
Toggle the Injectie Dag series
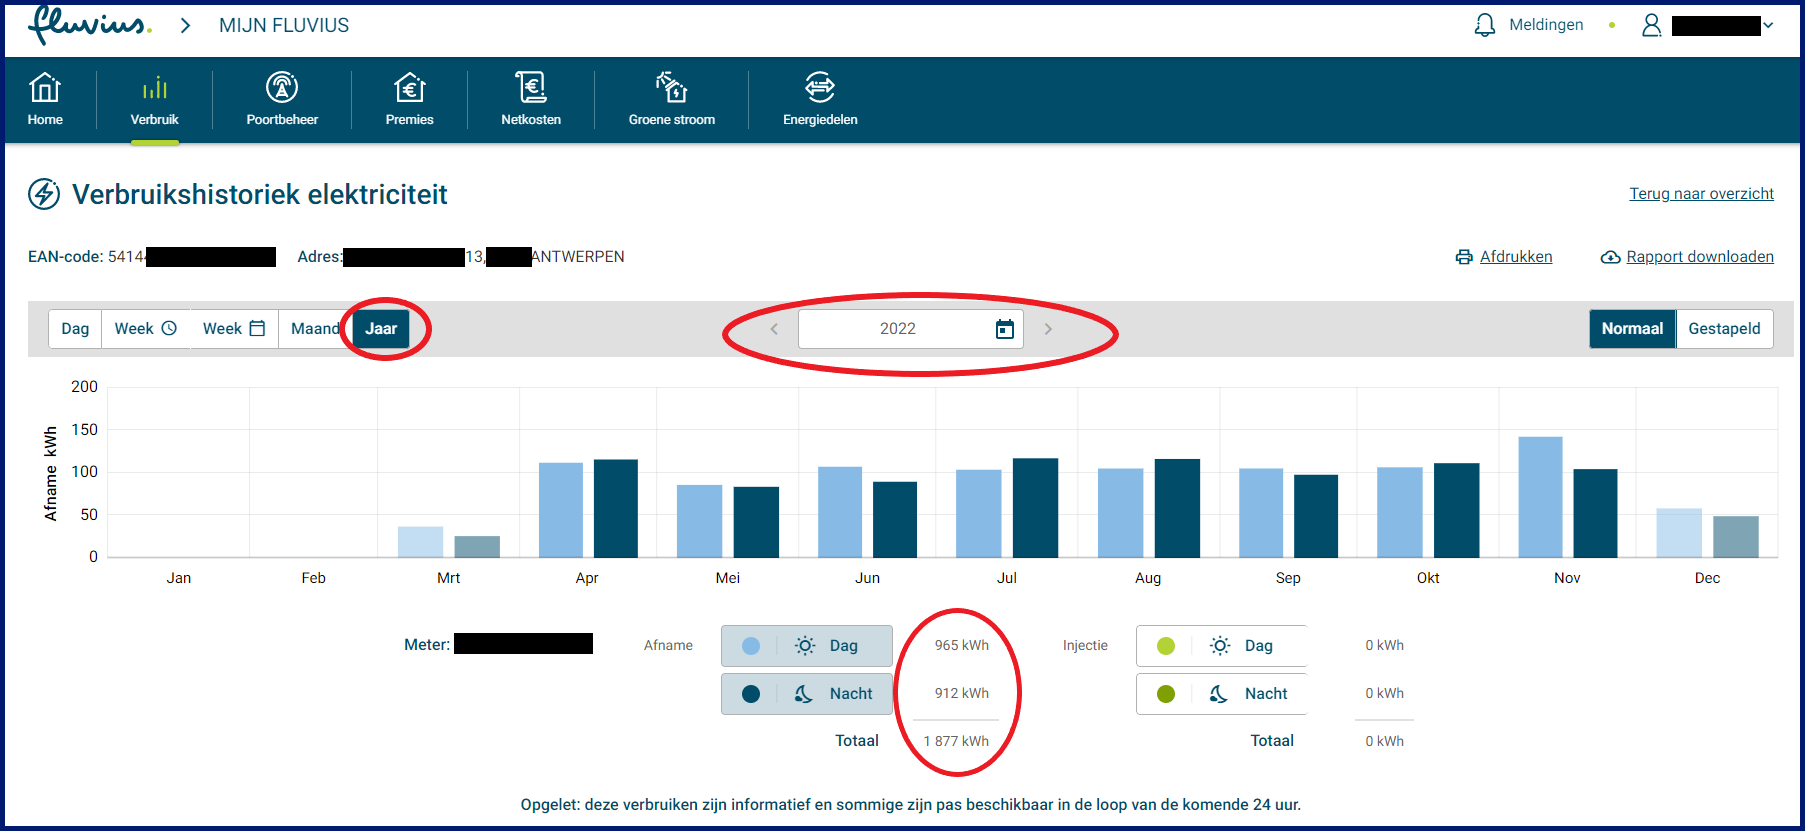click(1221, 646)
